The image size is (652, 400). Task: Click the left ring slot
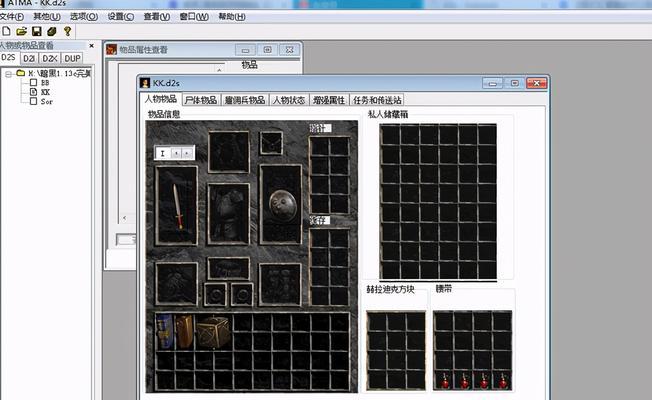215,294
